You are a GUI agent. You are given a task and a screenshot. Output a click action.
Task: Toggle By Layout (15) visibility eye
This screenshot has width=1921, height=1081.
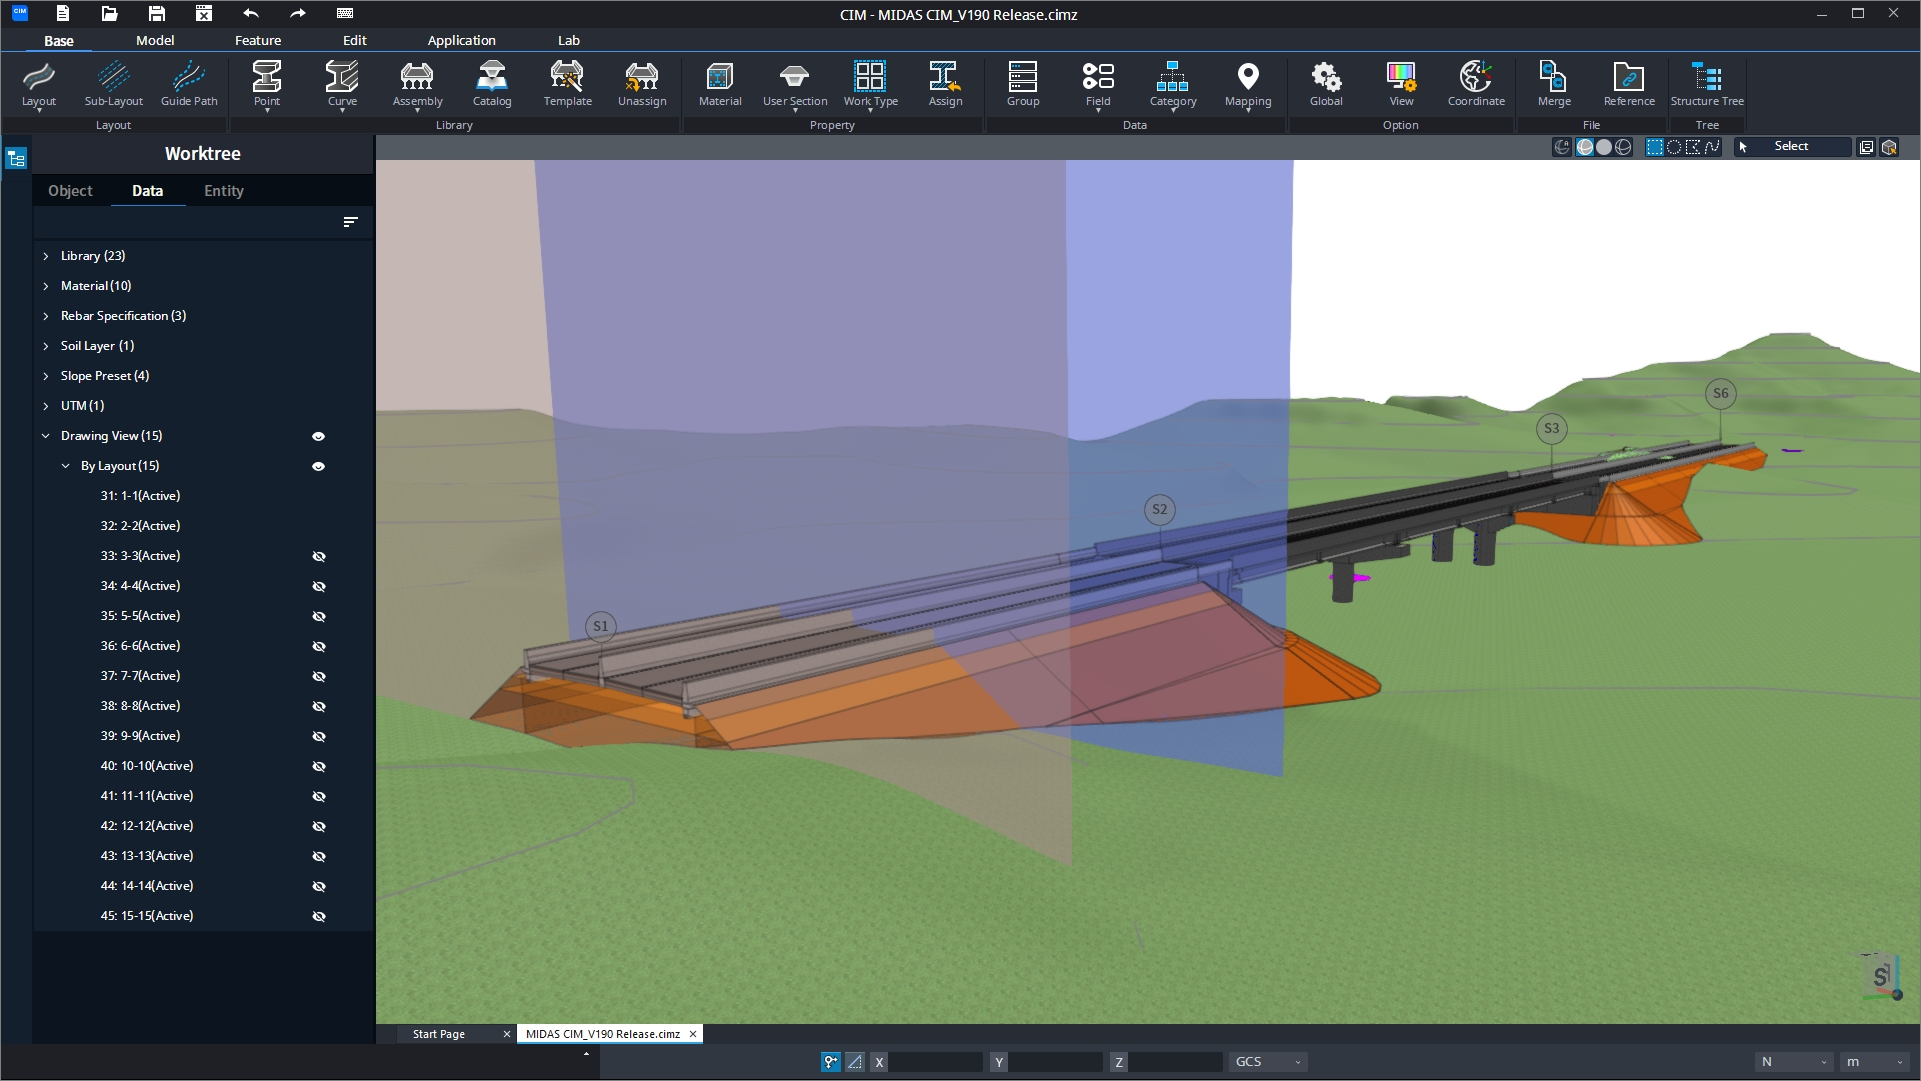click(x=319, y=466)
